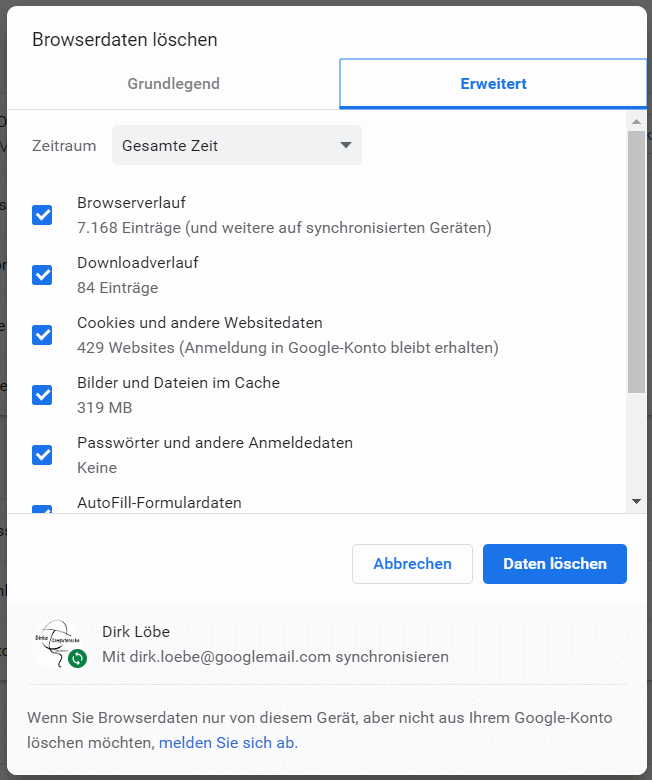Click the Abbrechen button
This screenshot has height=780, width=652.
[412, 564]
